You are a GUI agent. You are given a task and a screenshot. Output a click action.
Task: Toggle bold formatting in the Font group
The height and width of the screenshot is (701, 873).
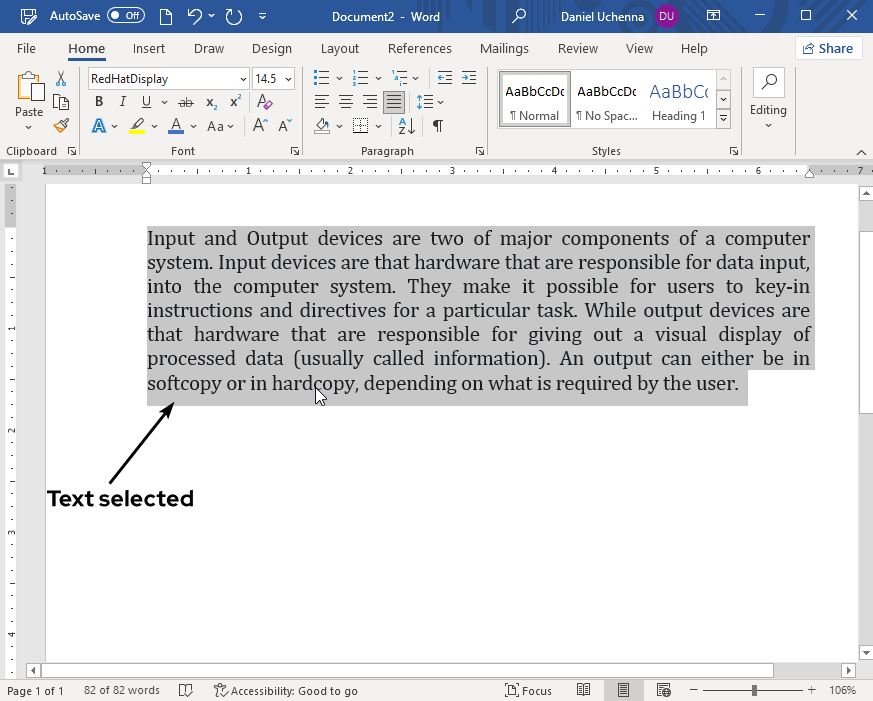tap(98, 101)
